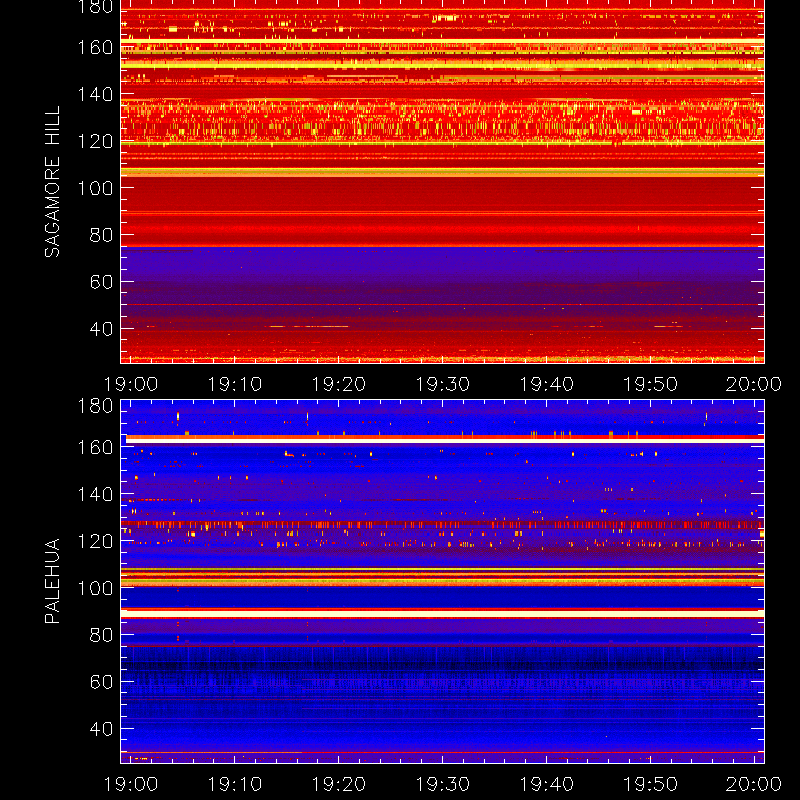Select the 100 tick label on Sagamore Hill axis
Viewport: 800px width, 800px height.
point(95,188)
